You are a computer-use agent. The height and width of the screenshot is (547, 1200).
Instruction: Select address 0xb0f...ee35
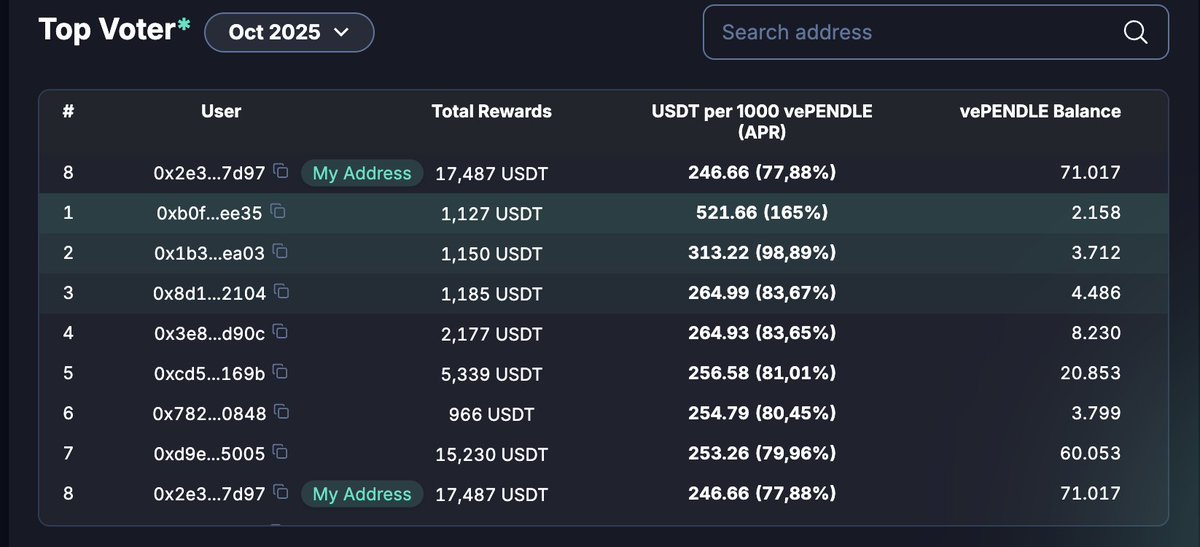point(211,213)
